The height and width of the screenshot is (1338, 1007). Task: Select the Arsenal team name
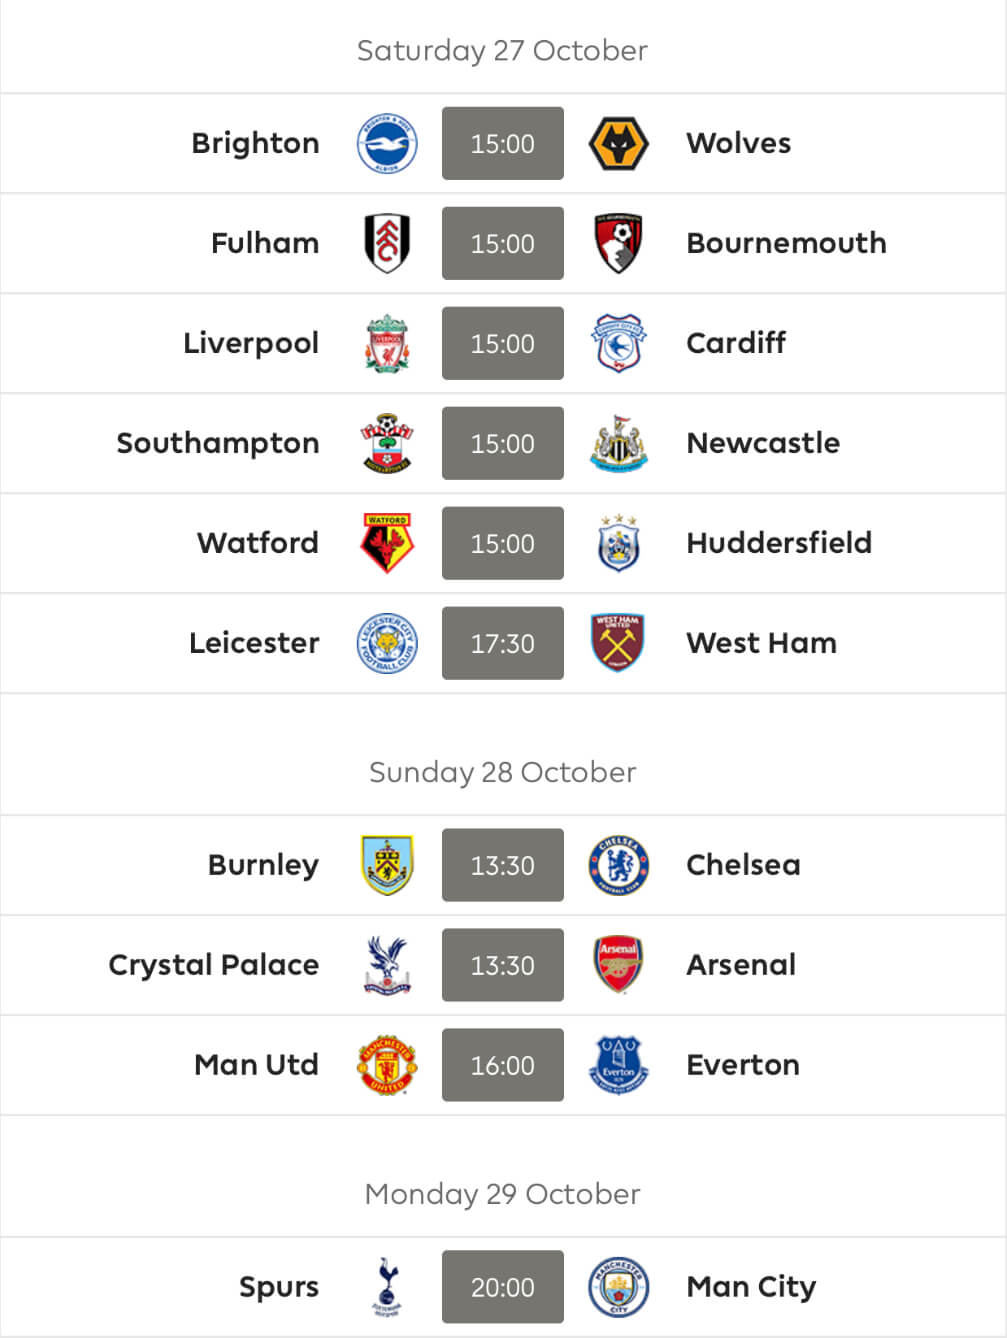pyautogui.click(x=741, y=965)
